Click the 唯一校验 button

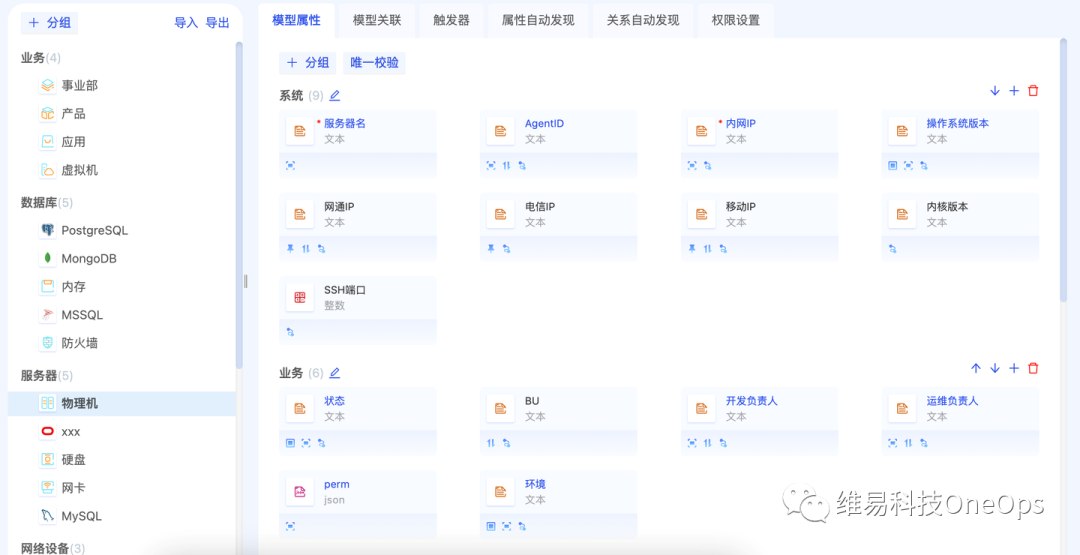coord(375,63)
